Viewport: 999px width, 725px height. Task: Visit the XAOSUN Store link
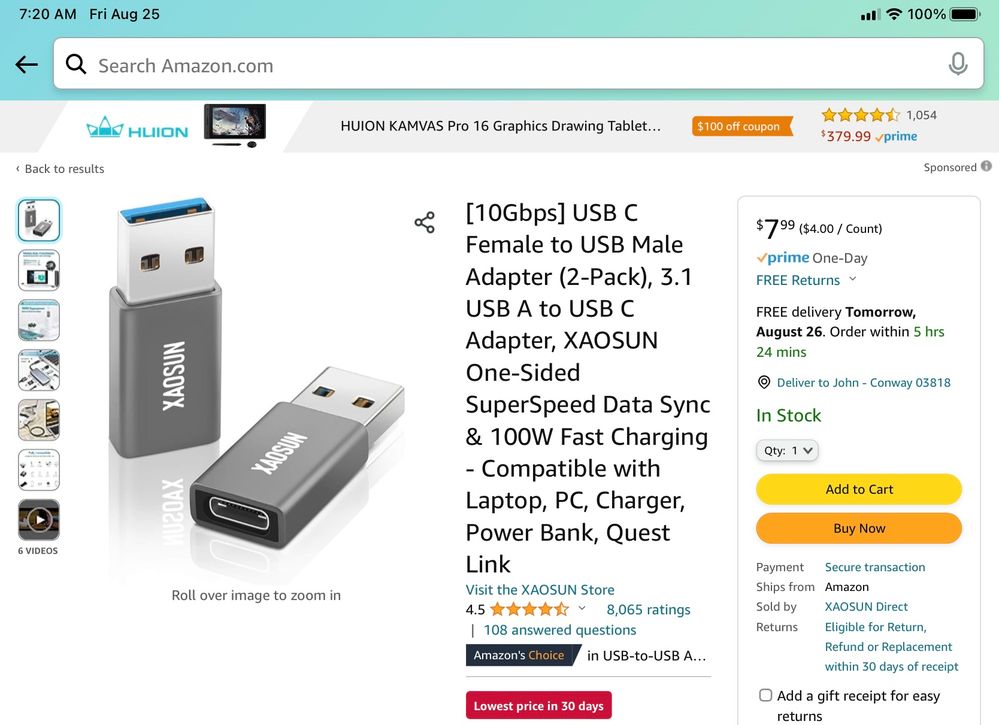[540, 590]
